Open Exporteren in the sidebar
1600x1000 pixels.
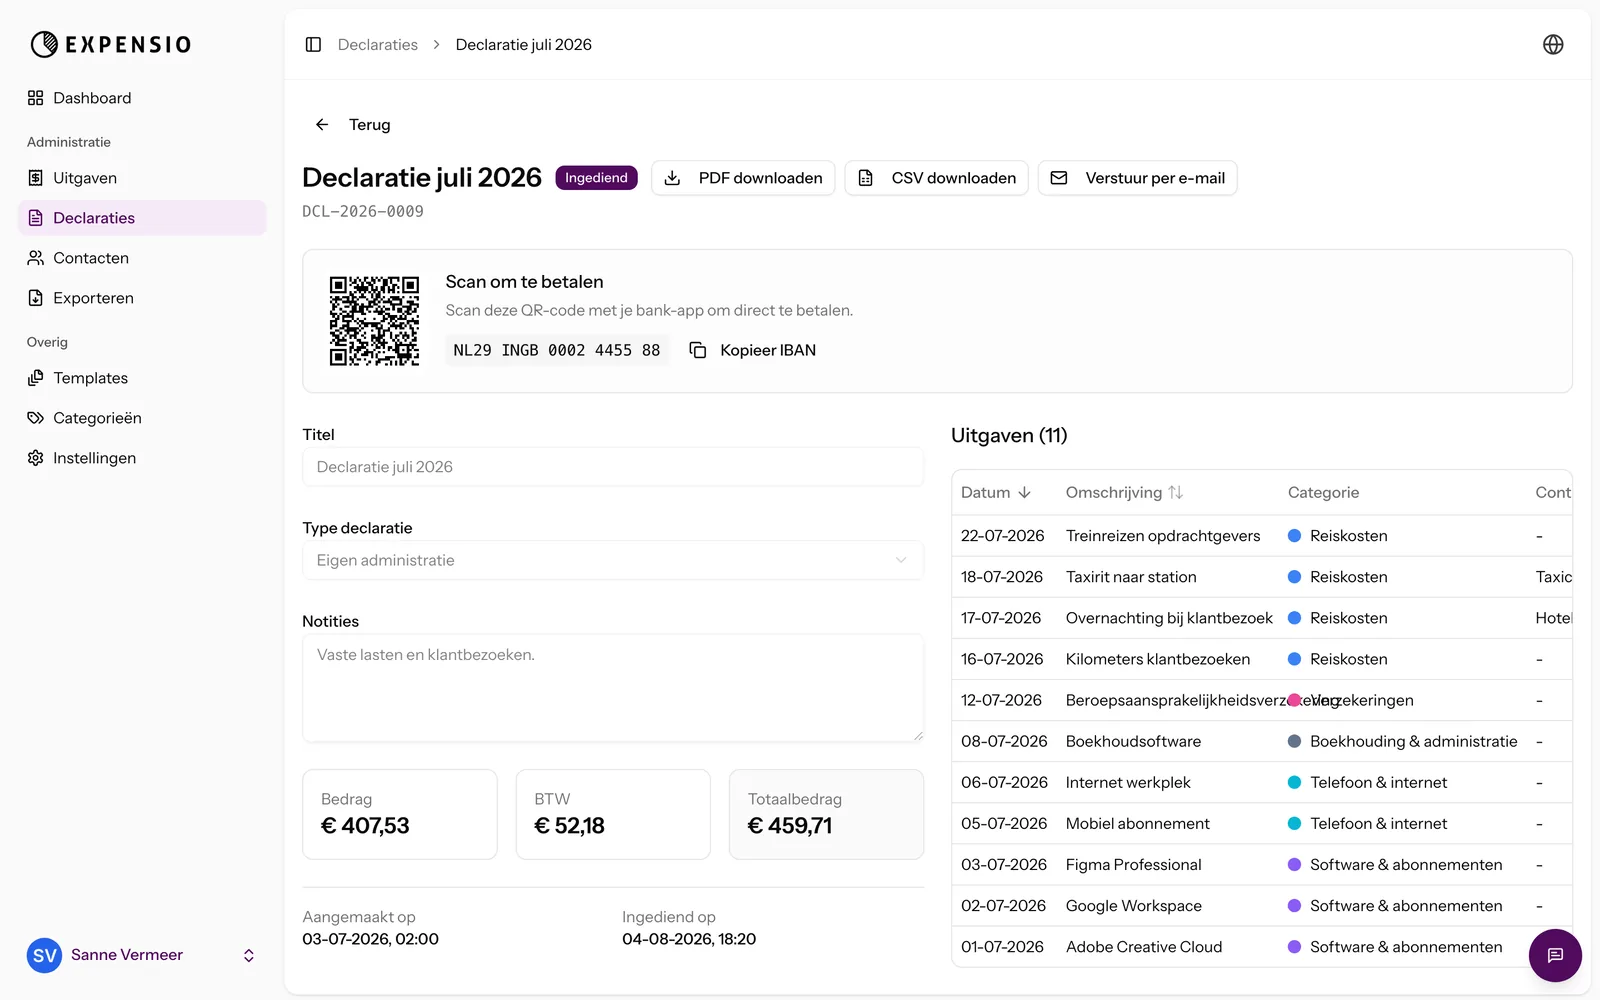(x=142, y=298)
